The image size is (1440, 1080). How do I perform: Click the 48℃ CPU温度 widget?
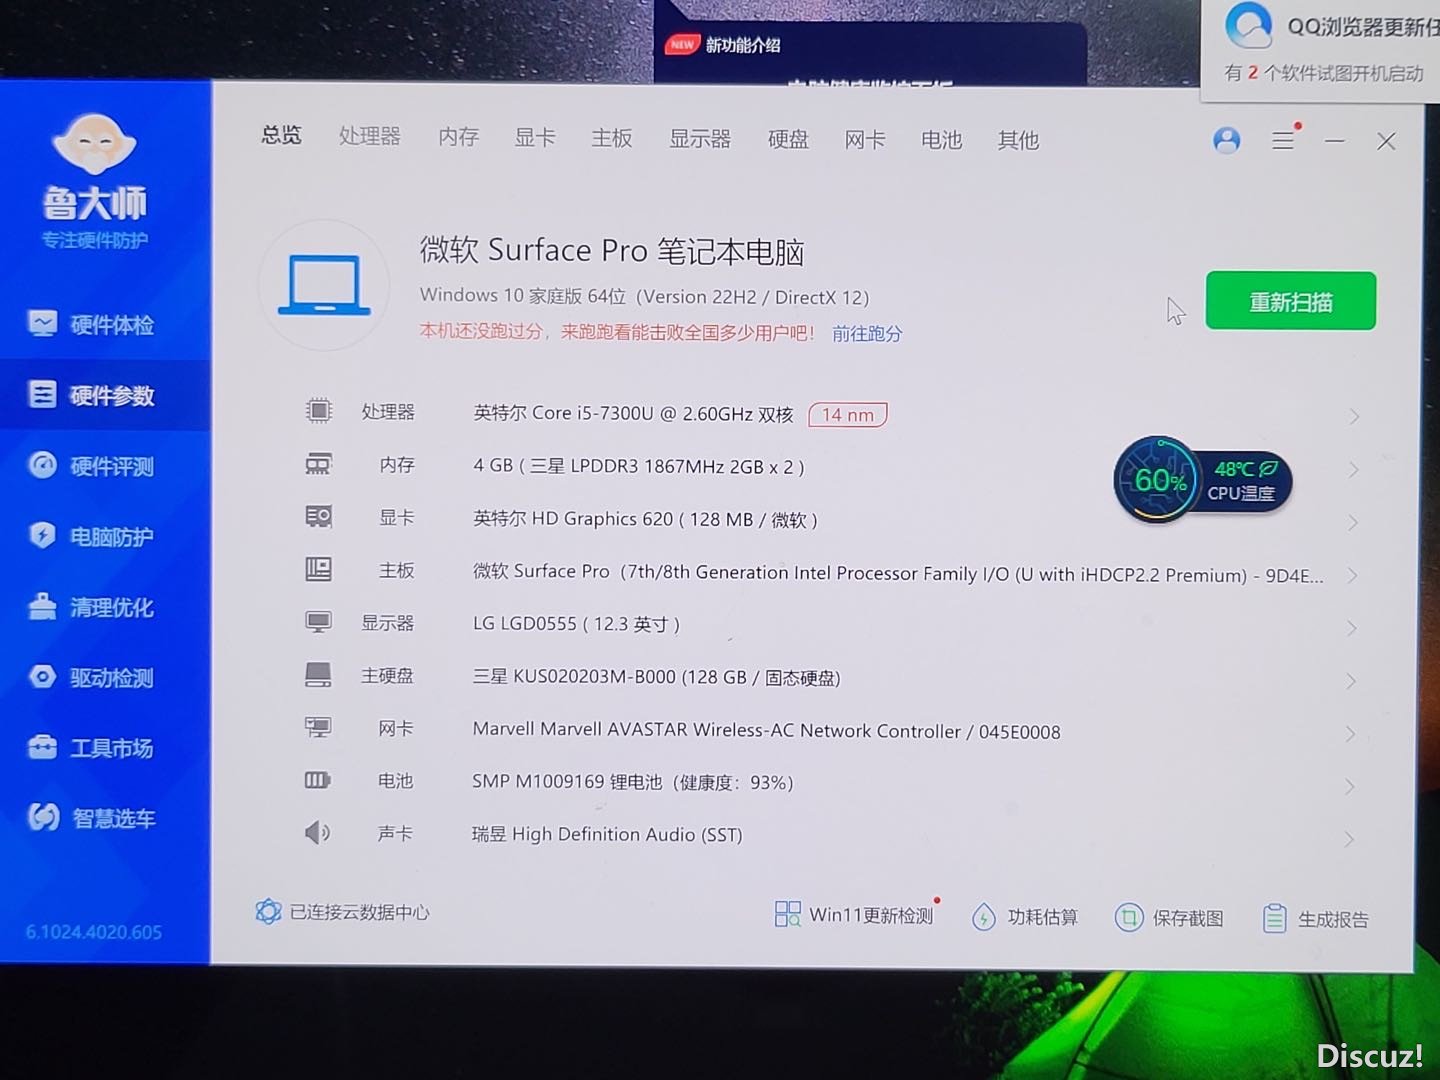coord(1246,481)
